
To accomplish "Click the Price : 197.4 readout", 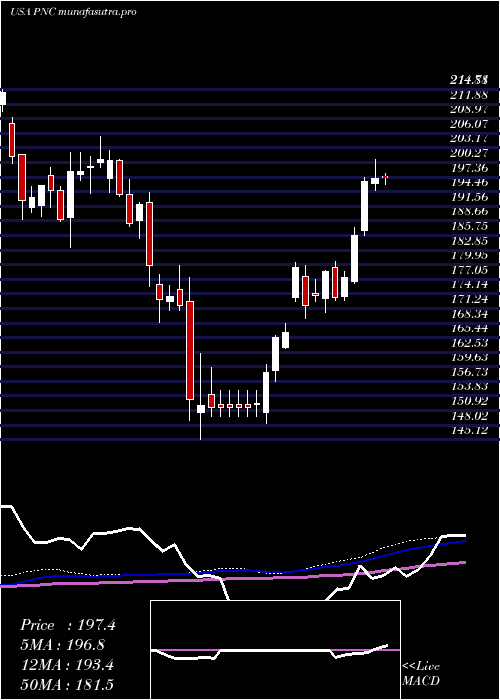I will click(x=68, y=625).
